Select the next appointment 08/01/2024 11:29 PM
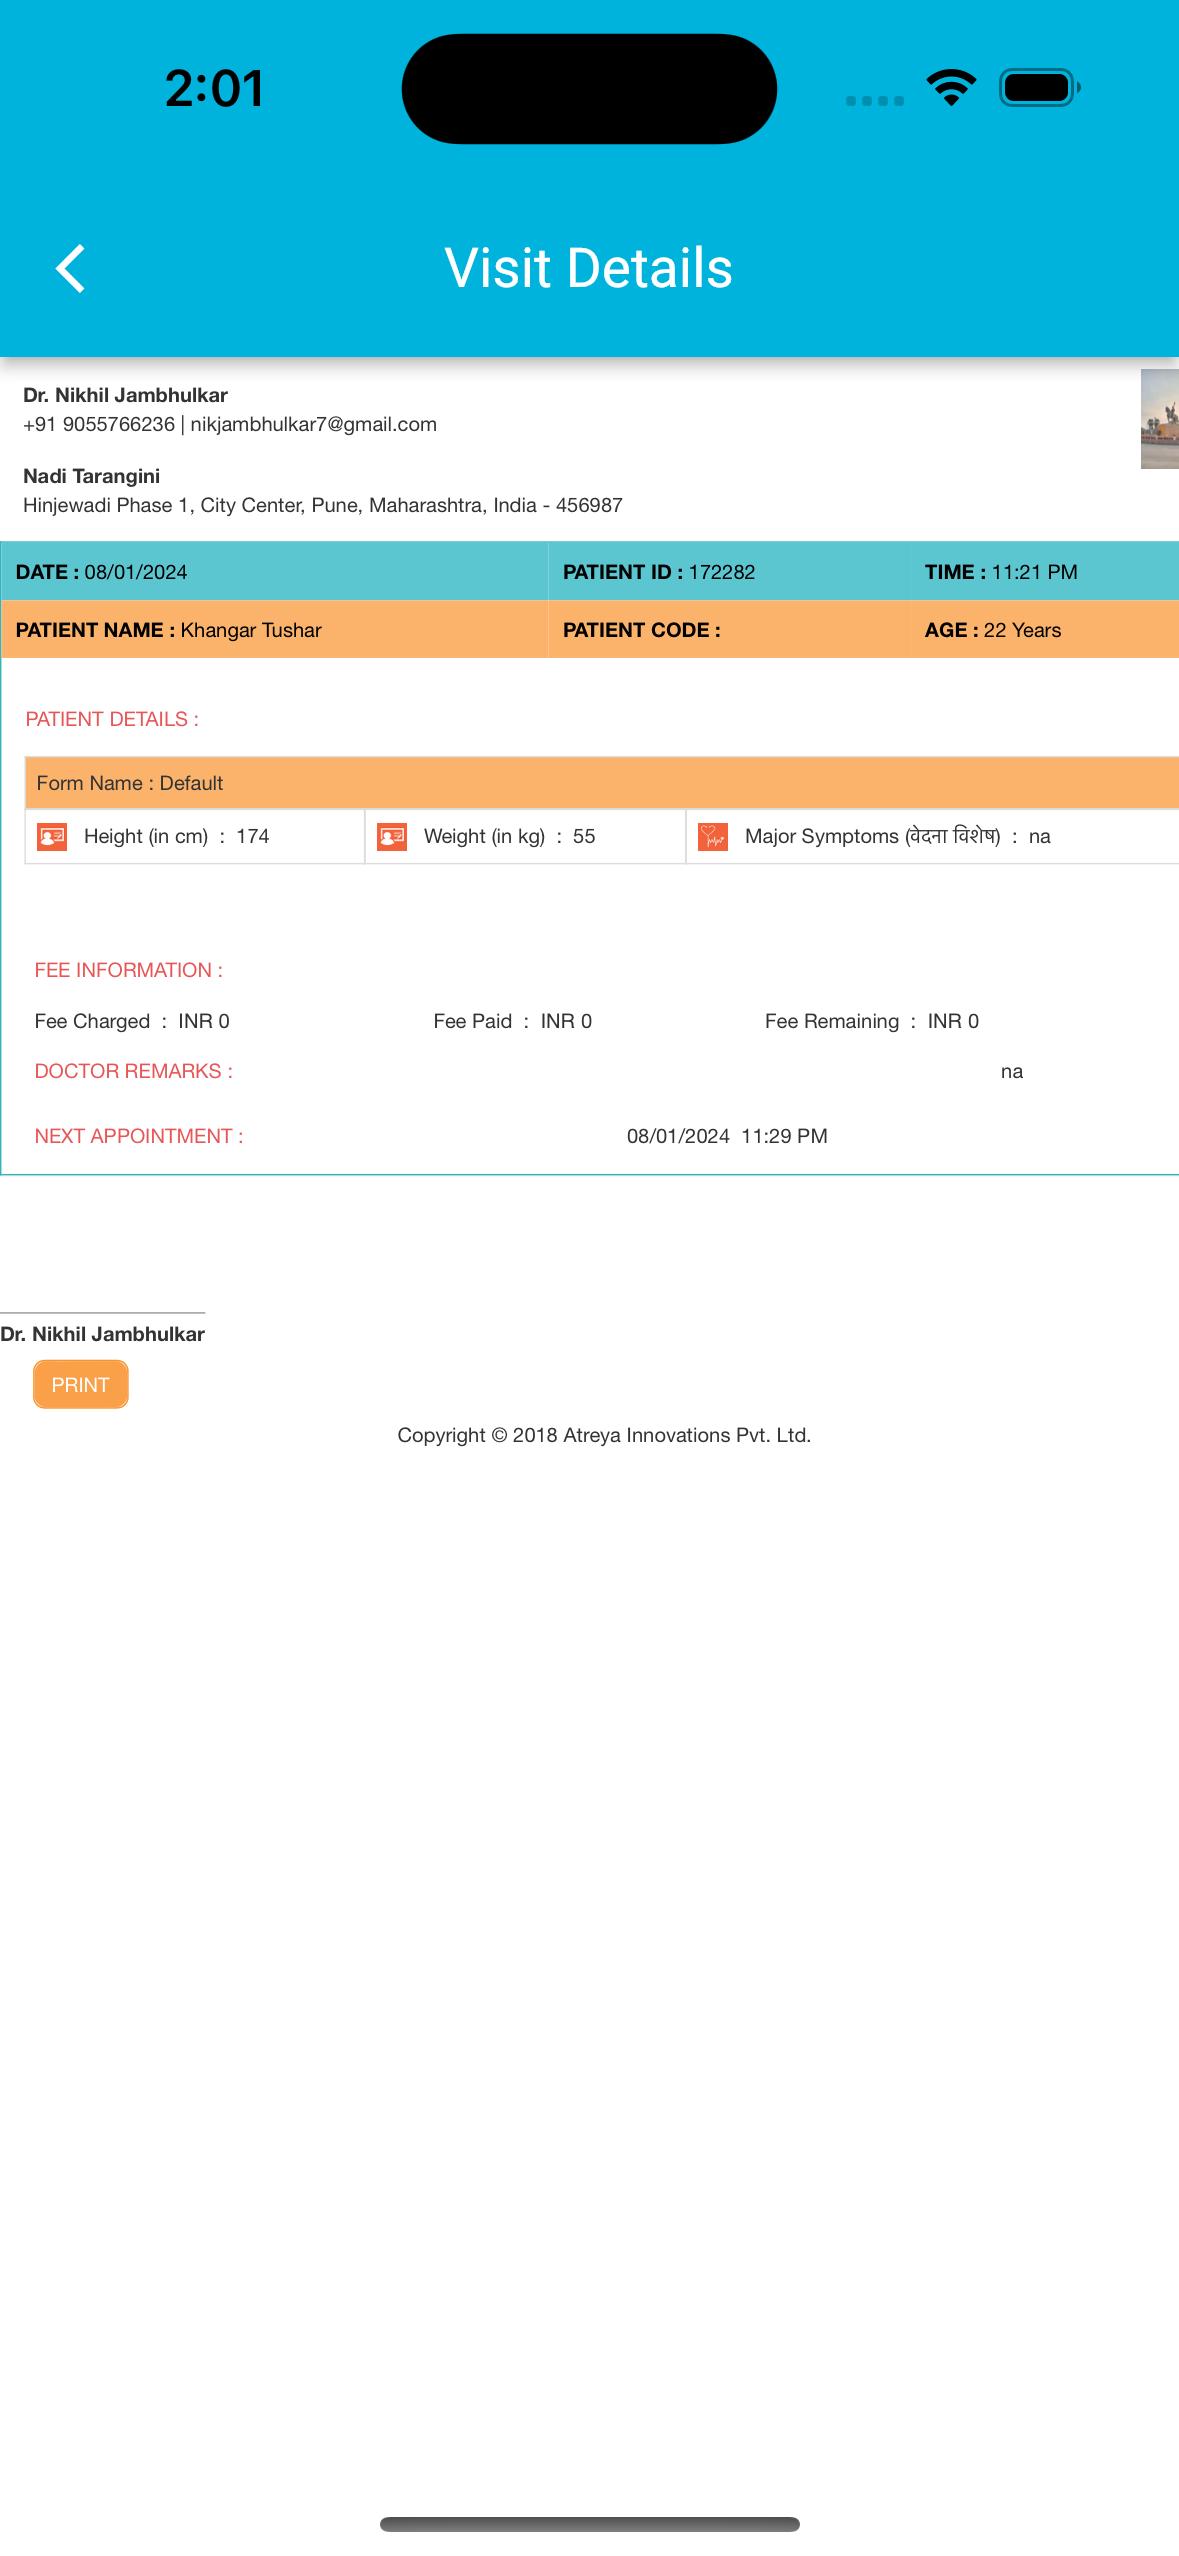This screenshot has height=2556, width=1179. tap(727, 1136)
